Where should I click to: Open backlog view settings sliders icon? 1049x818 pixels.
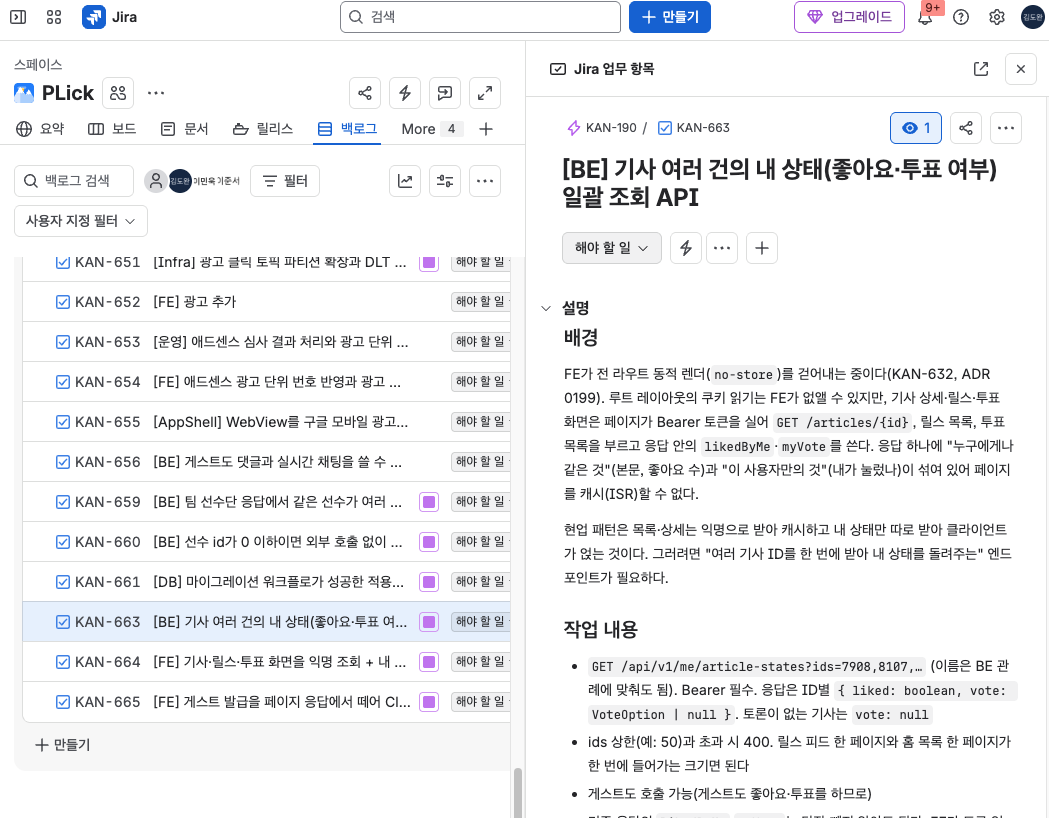[445, 181]
